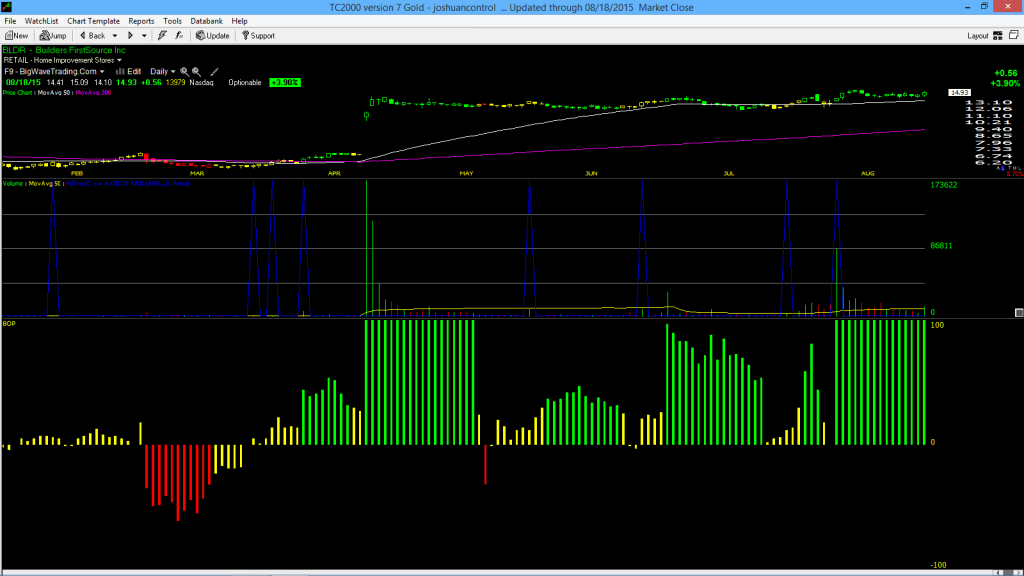Click the %True condition indicator label

(128, 184)
